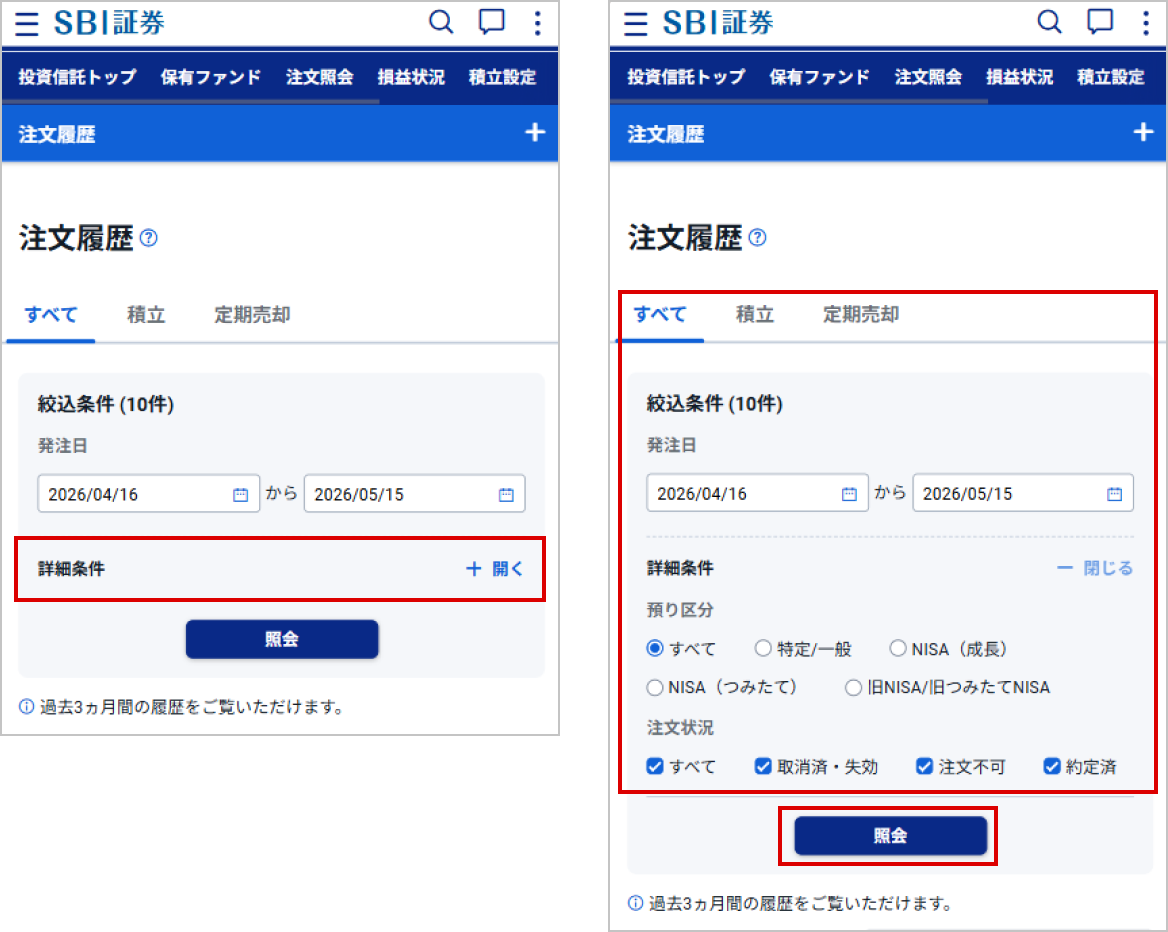Screen dimensions: 1168x932
Task: Click SBI証券 logo in left screen
Action: click(109, 23)
